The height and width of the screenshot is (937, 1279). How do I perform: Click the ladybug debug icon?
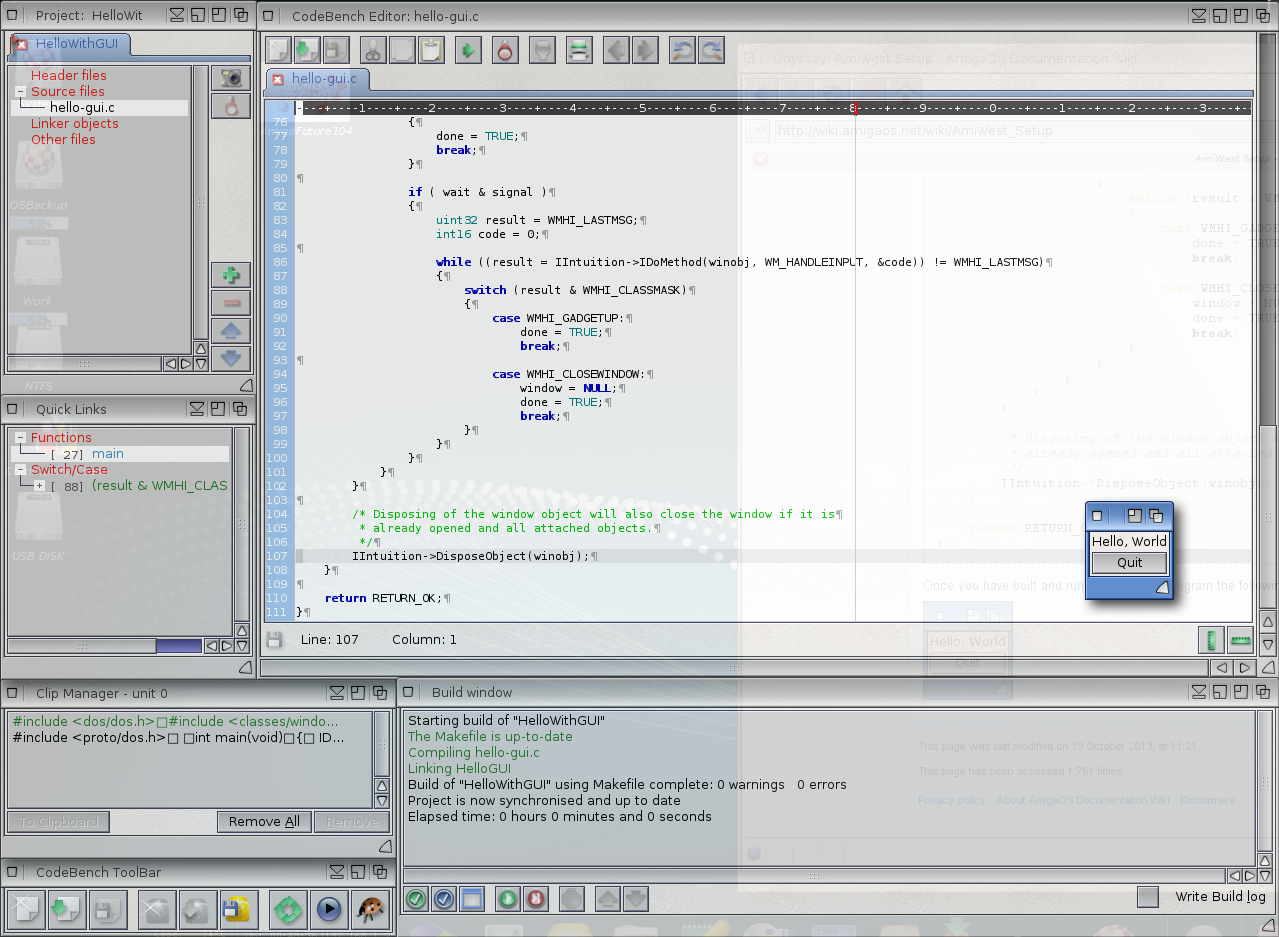tap(369, 910)
